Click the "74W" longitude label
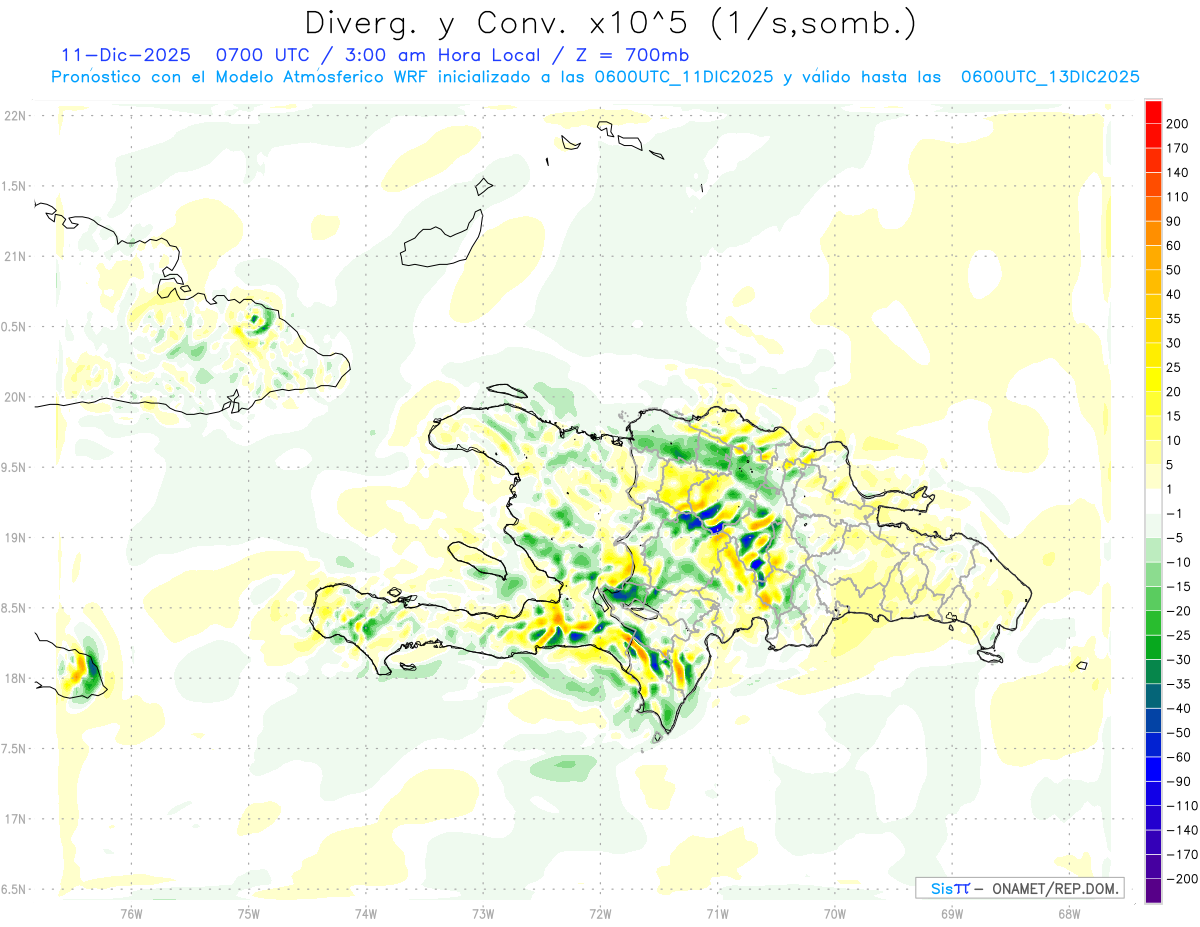The width and height of the screenshot is (1200, 927). (x=366, y=913)
